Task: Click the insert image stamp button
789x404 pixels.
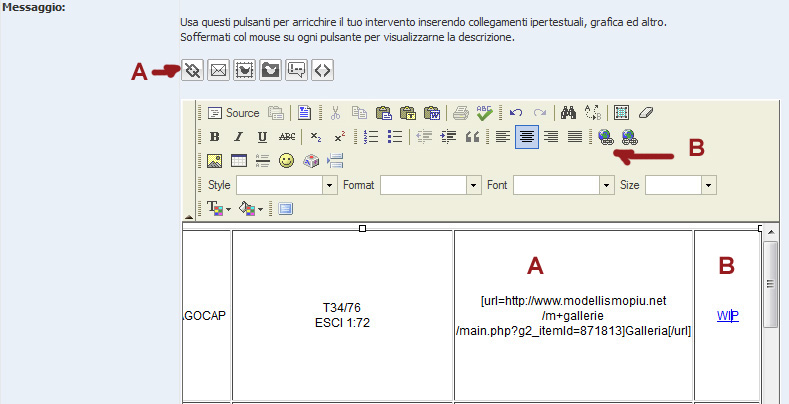Action: 245,71
